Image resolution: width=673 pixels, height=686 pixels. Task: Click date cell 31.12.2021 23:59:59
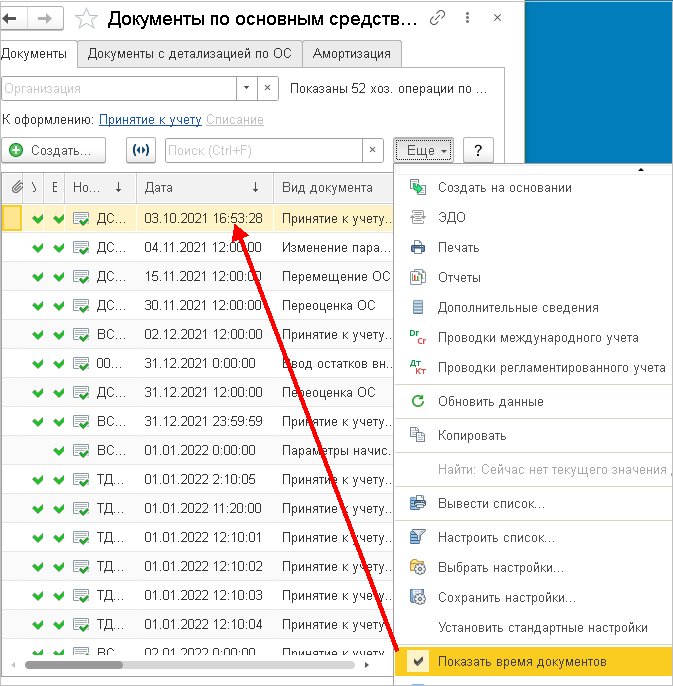203,421
